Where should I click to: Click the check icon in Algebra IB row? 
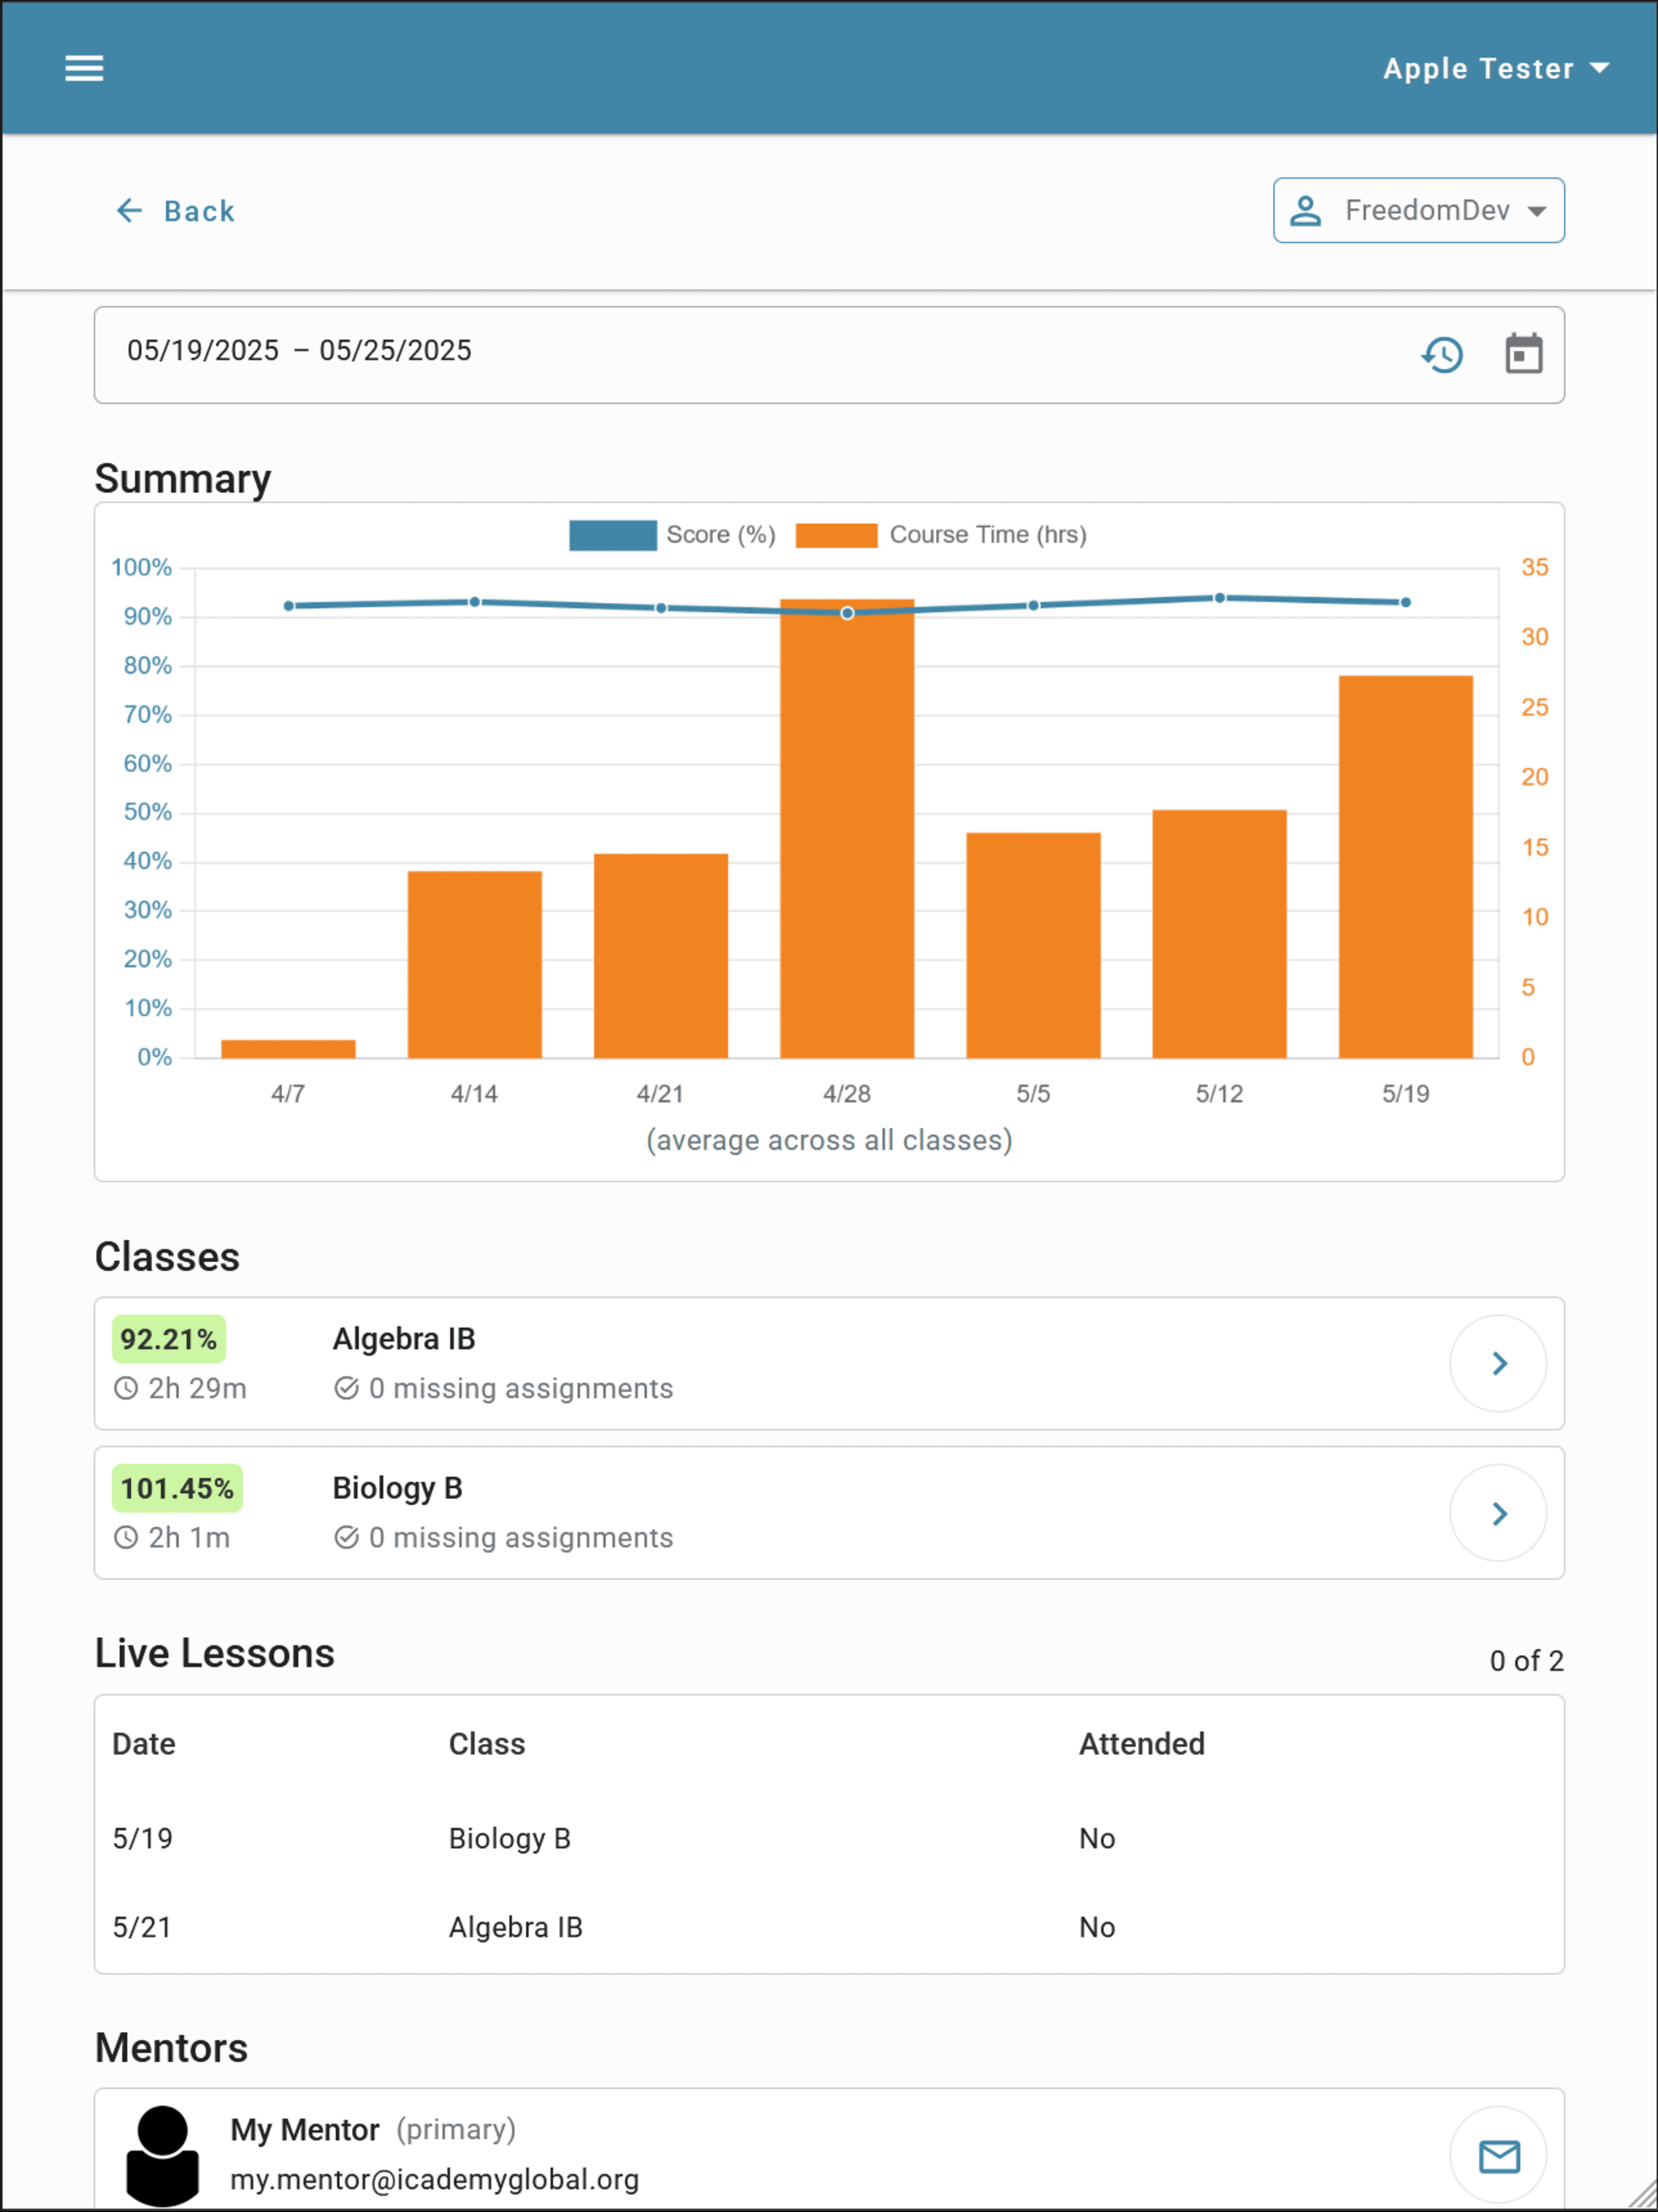click(x=346, y=1389)
